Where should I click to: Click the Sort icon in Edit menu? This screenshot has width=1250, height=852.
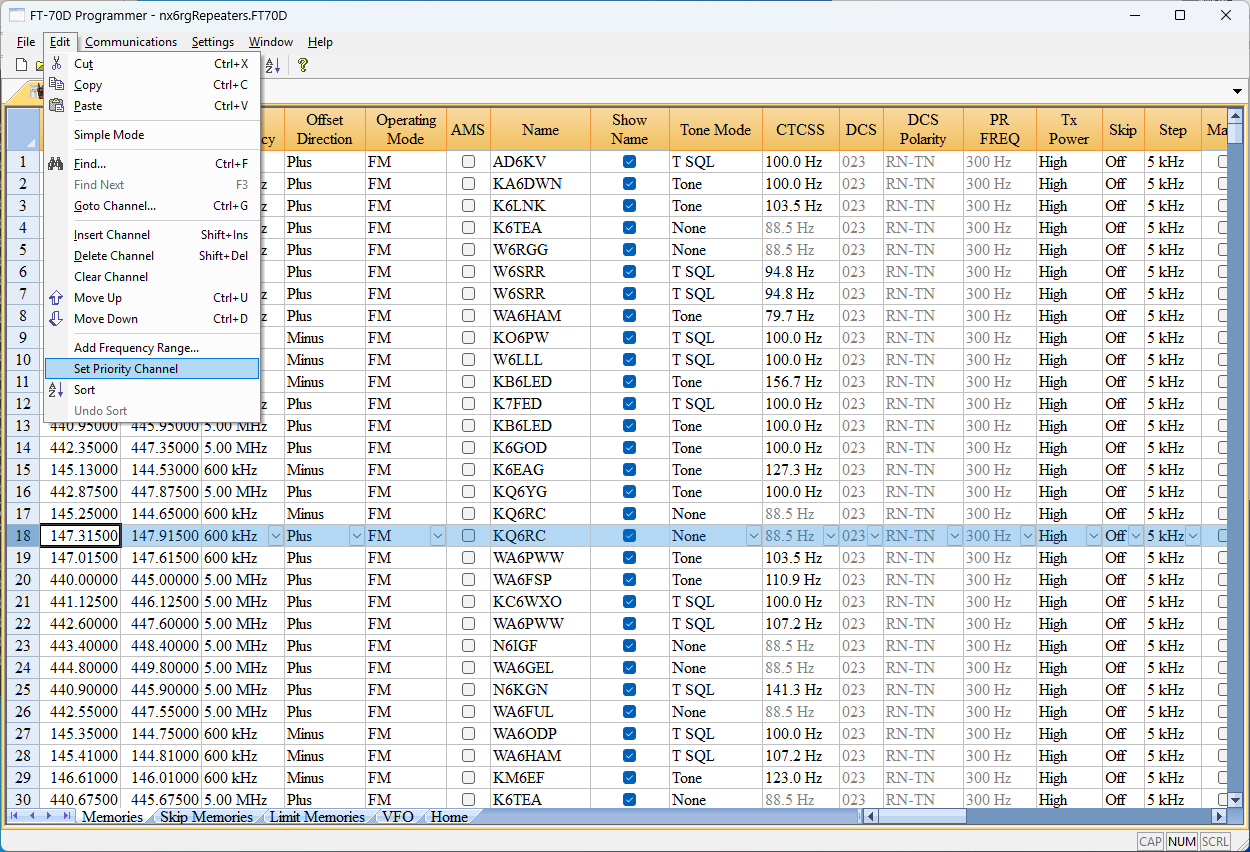pos(56,390)
